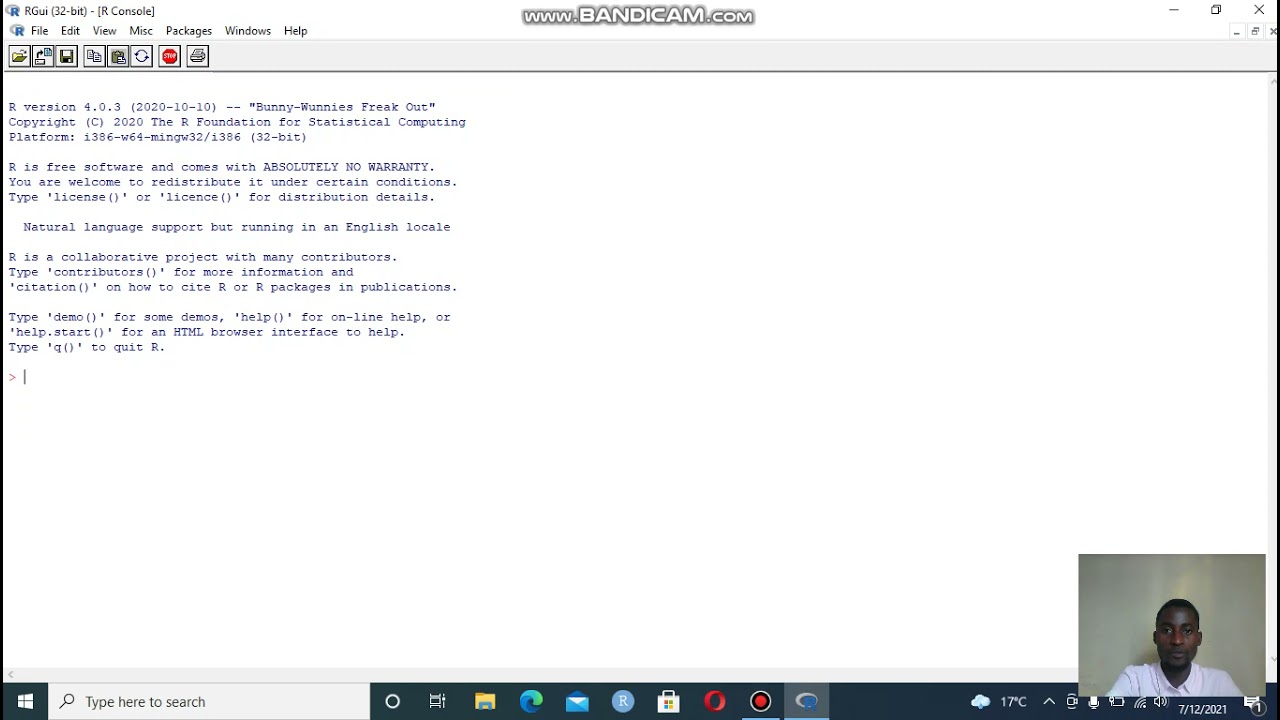Image resolution: width=1280 pixels, height=720 pixels.
Task: Show hidden system tray icons
Action: (1049, 701)
